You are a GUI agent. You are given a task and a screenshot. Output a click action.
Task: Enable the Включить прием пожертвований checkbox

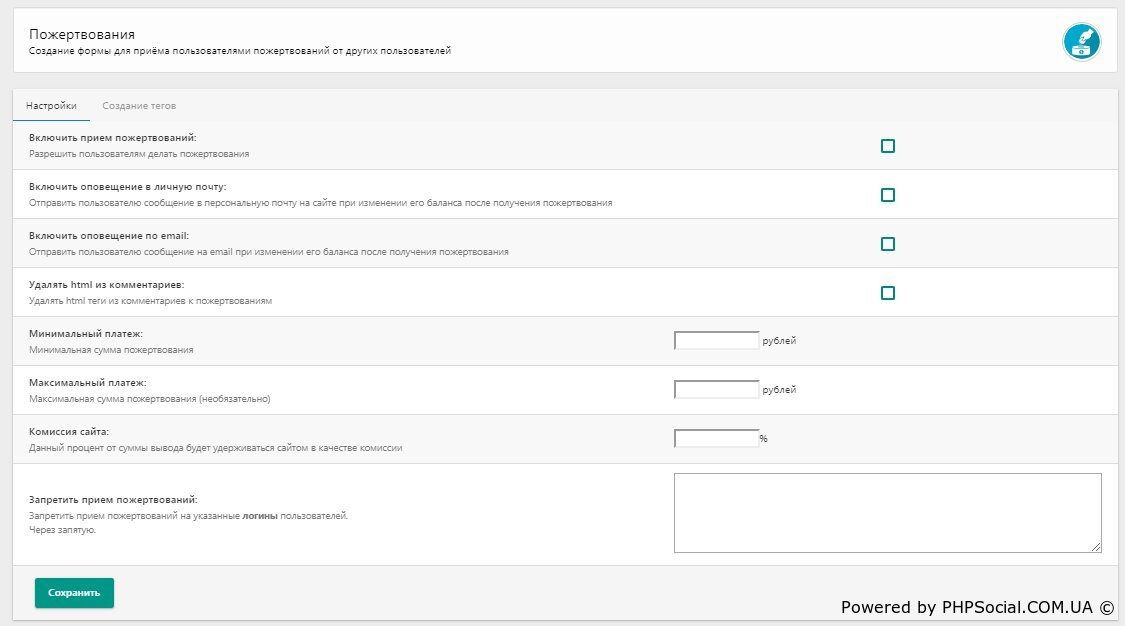(x=887, y=146)
